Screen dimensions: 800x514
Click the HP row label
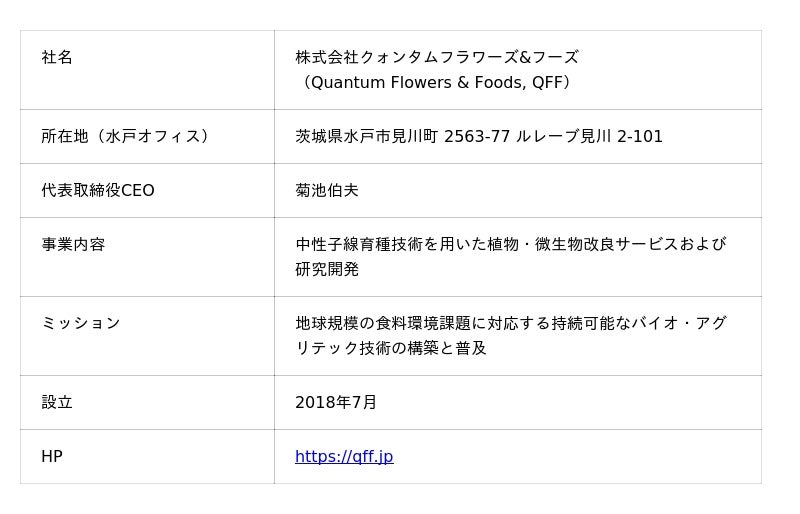[52, 457]
